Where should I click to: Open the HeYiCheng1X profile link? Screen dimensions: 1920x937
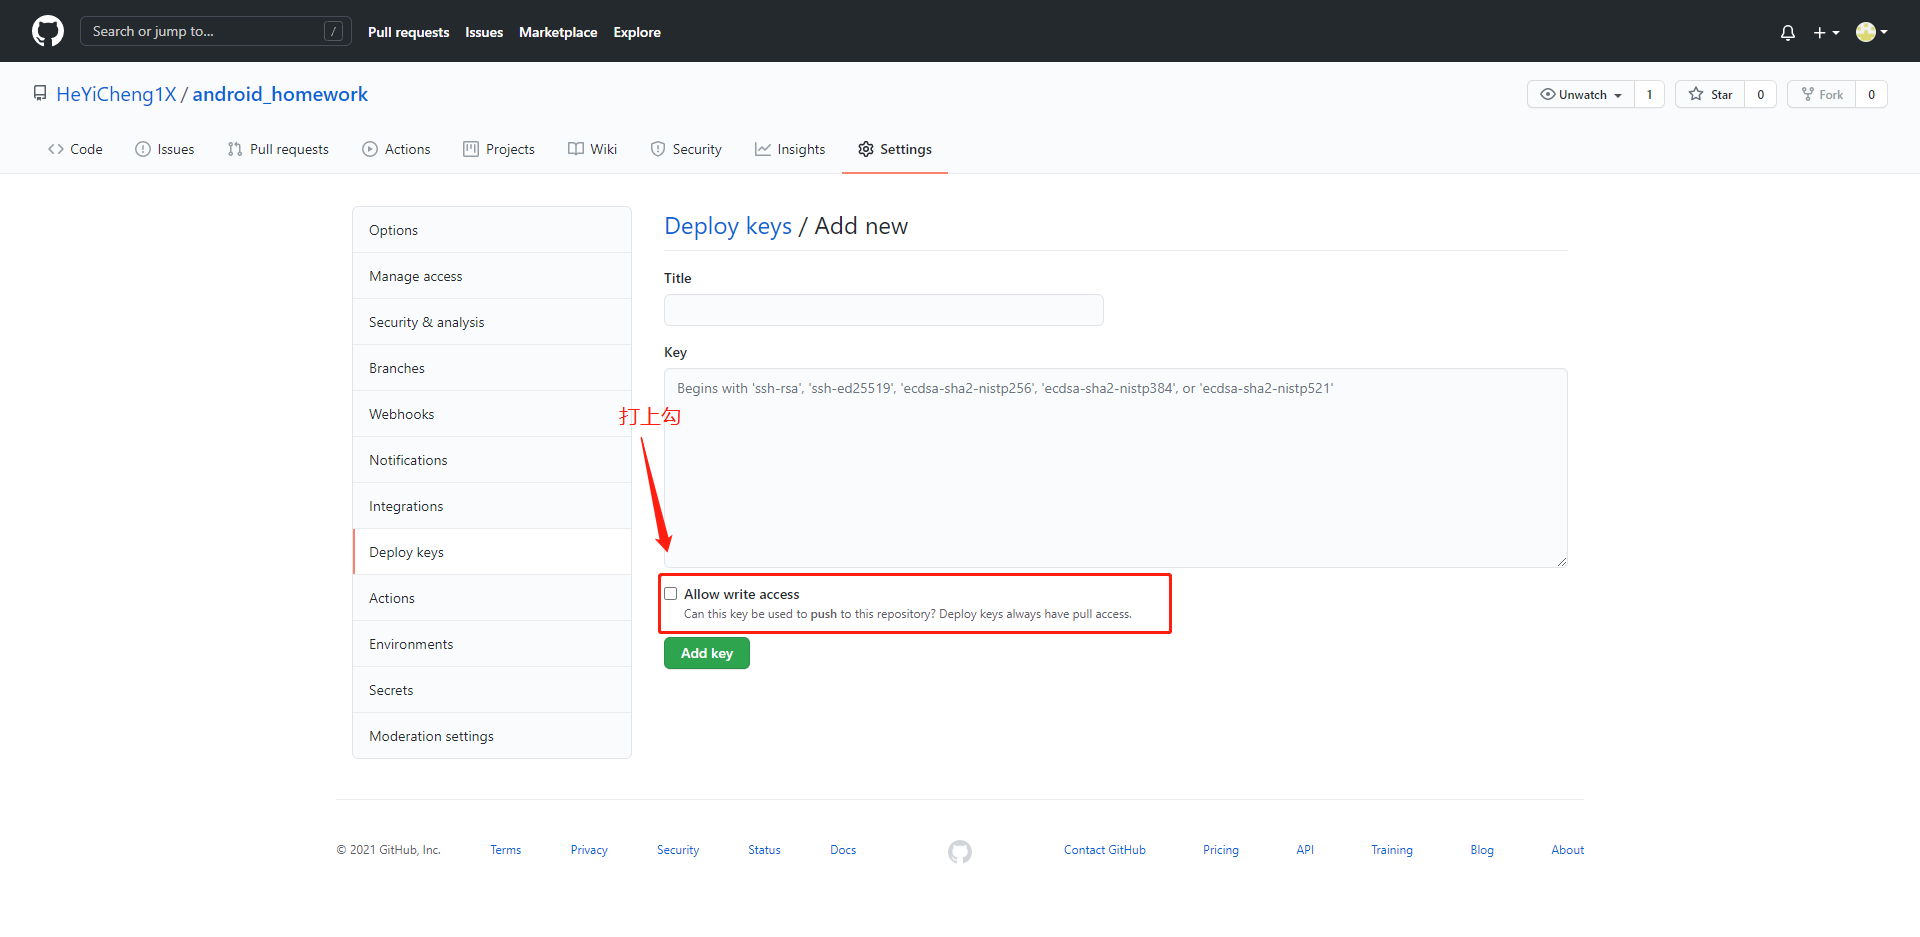[x=116, y=94]
